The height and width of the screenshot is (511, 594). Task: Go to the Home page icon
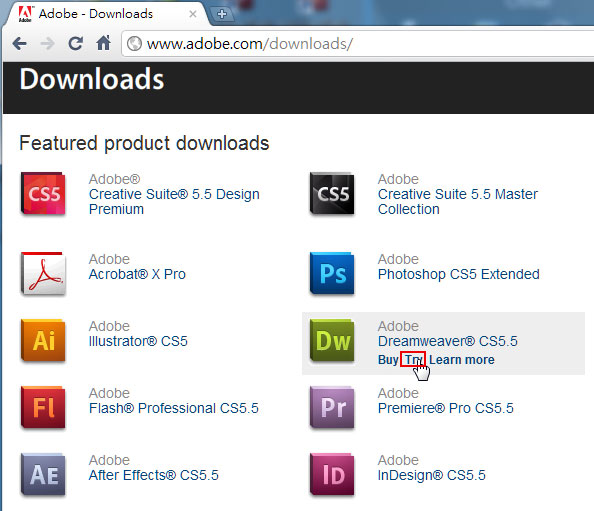pyautogui.click(x=103, y=43)
